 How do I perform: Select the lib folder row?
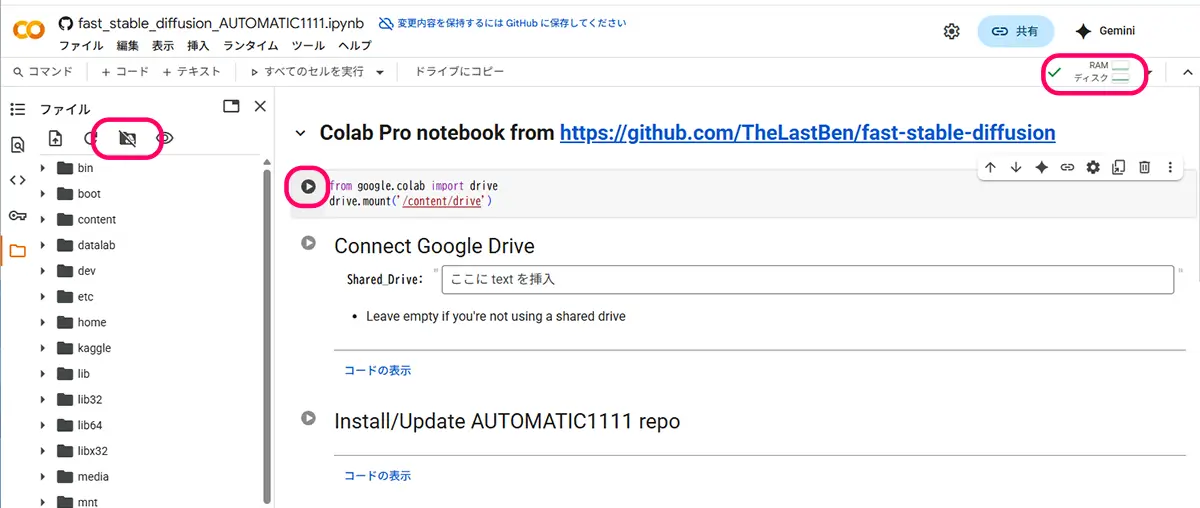(150, 374)
